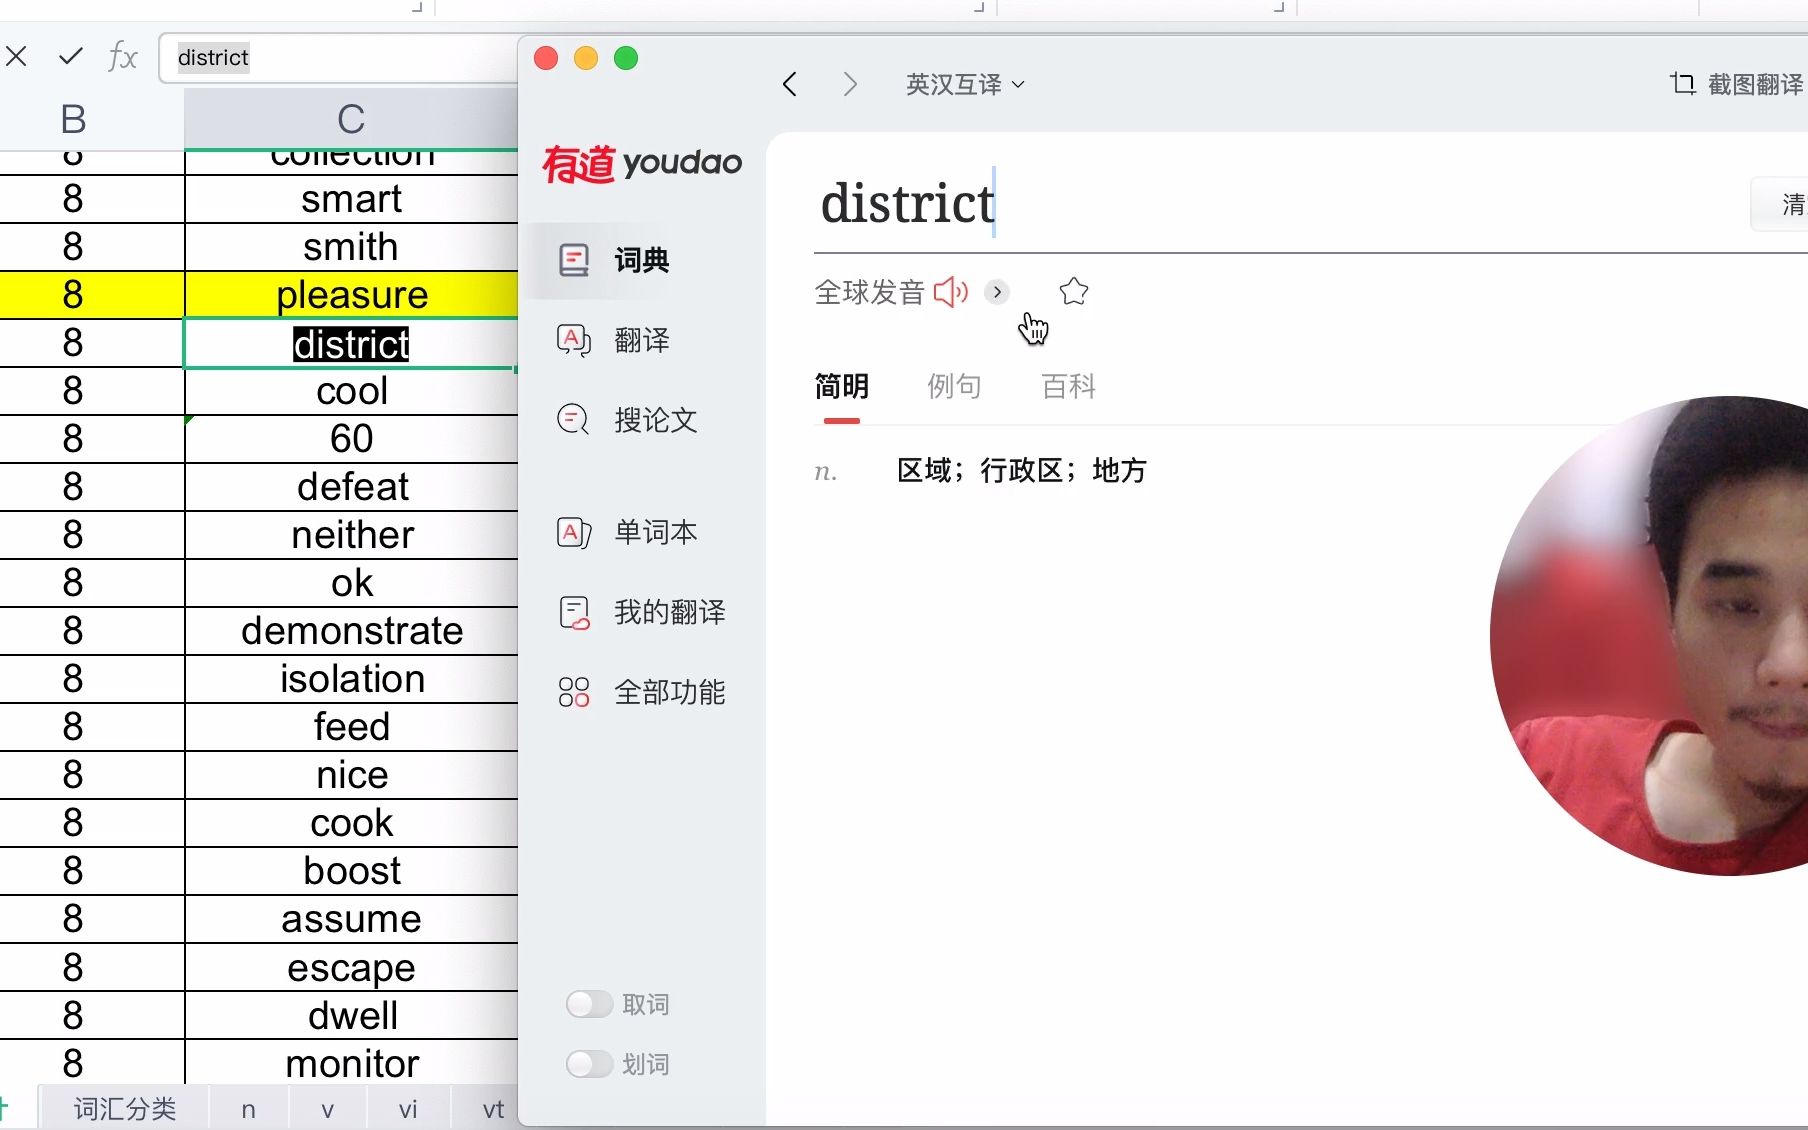Image resolution: width=1808 pixels, height=1130 pixels.
Task: Click the cell containing assume
Action: point(352,919)
